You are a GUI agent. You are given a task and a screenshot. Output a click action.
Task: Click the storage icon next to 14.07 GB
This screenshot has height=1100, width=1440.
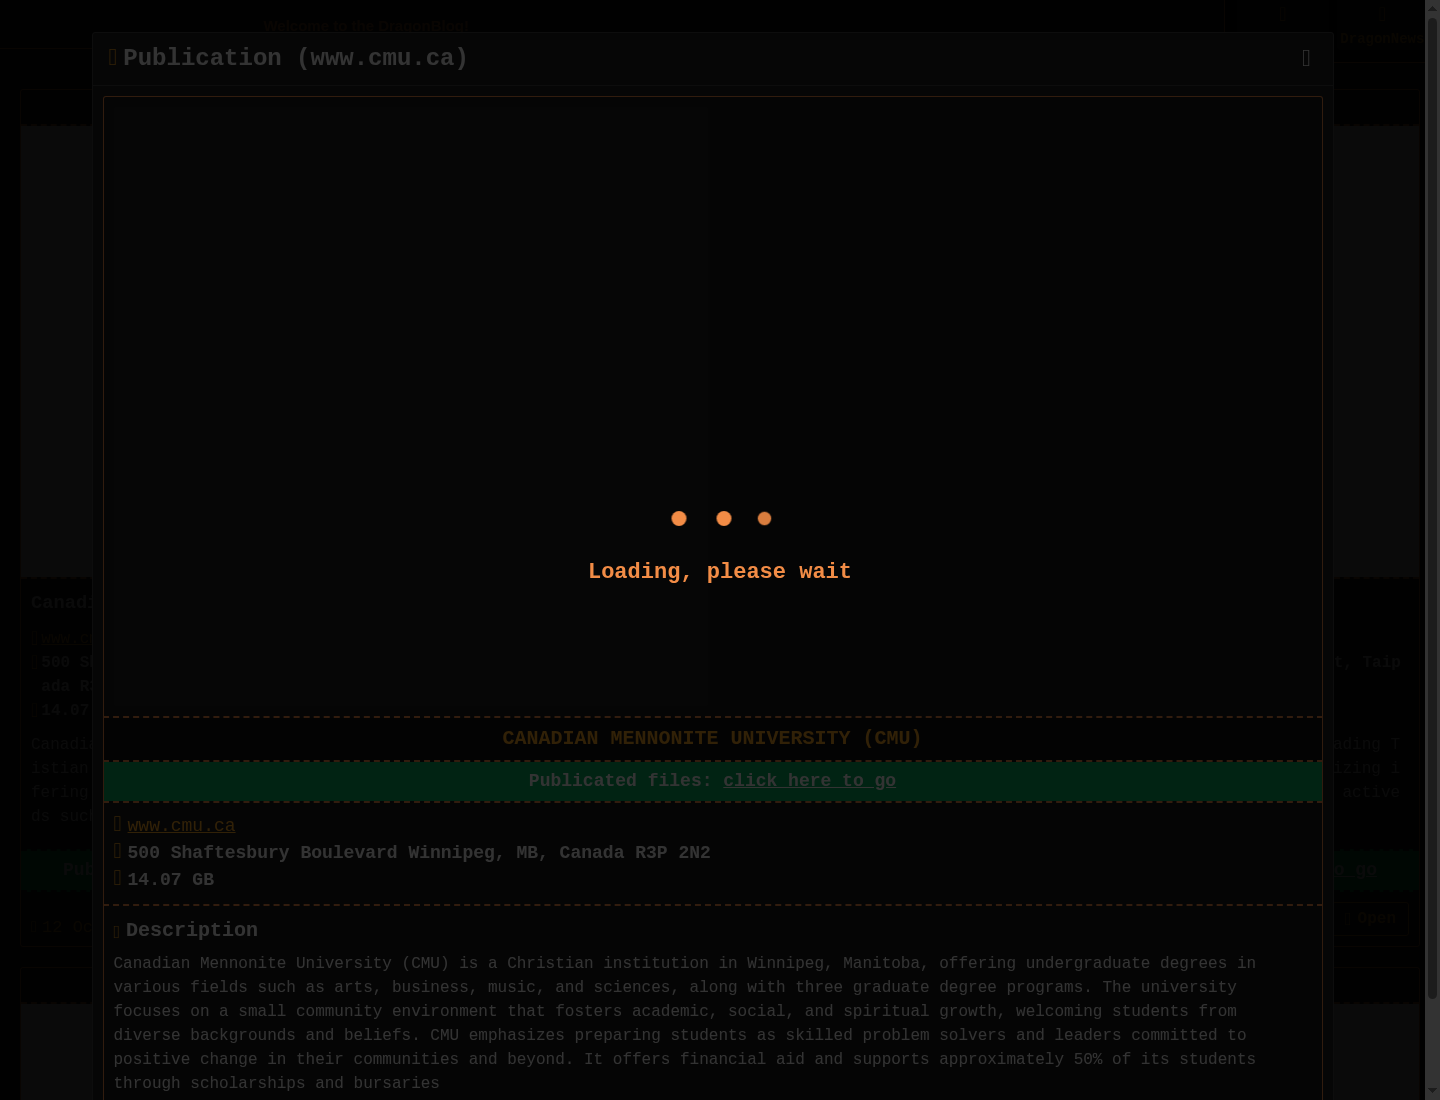118,878
